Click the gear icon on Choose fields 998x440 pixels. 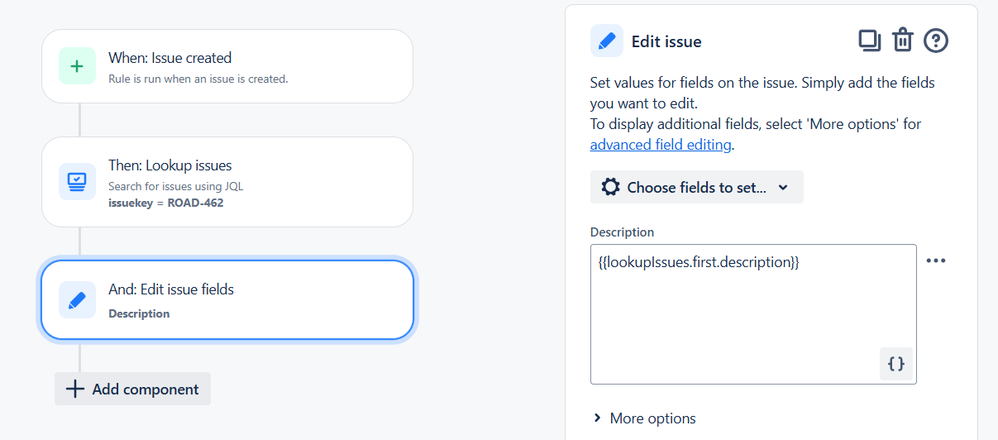click(x=610, y=187)
